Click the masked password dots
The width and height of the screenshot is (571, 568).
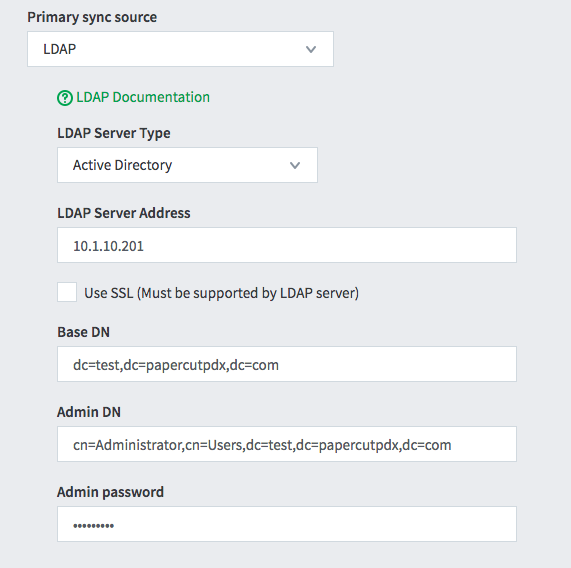94,525
